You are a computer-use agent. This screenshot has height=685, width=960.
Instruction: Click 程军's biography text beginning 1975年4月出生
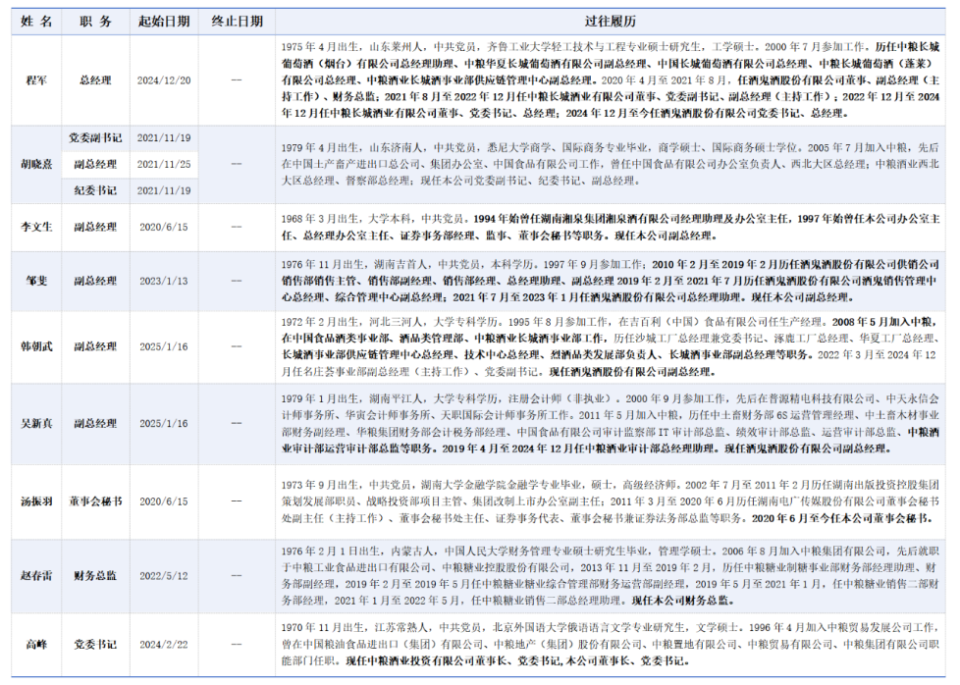point(610,80)
